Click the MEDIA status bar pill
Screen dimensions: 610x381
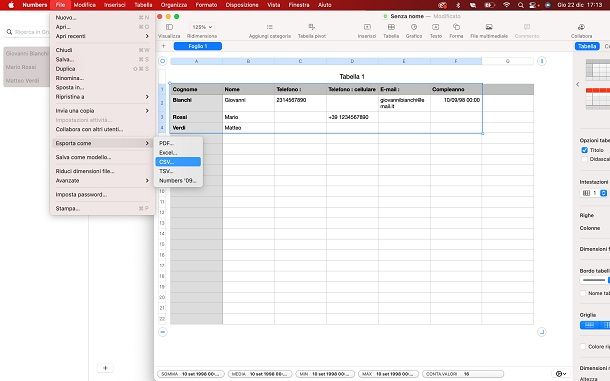click(259, 374)
